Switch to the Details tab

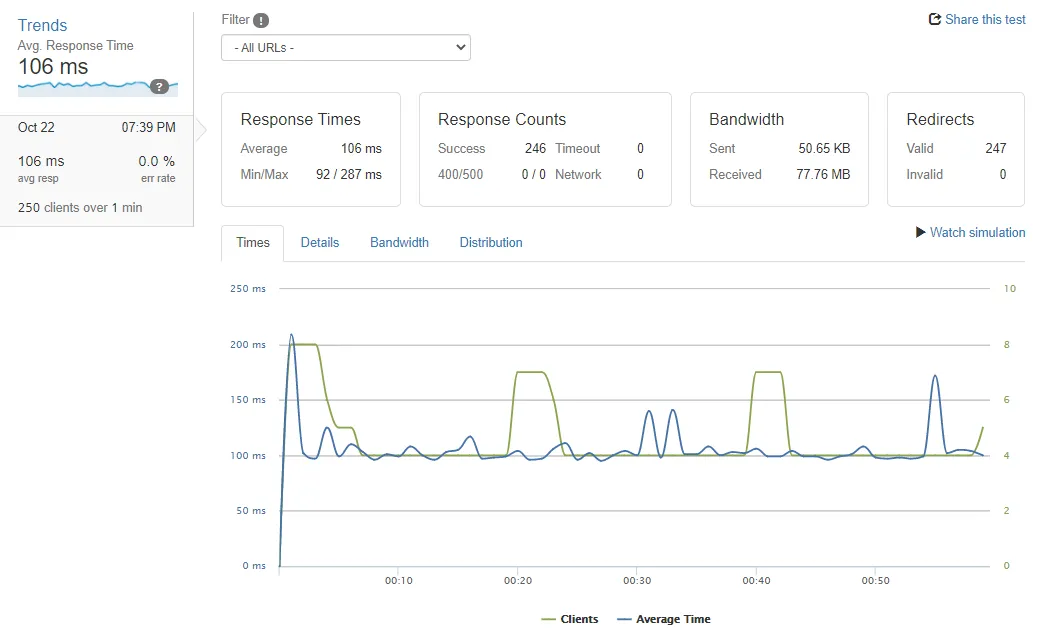pyautogui.click(x=319, y=242)
